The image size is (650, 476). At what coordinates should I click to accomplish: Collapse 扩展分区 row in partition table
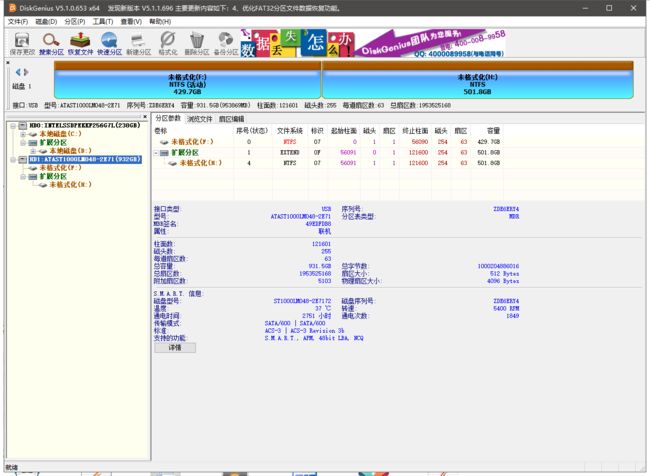(156, 153)
